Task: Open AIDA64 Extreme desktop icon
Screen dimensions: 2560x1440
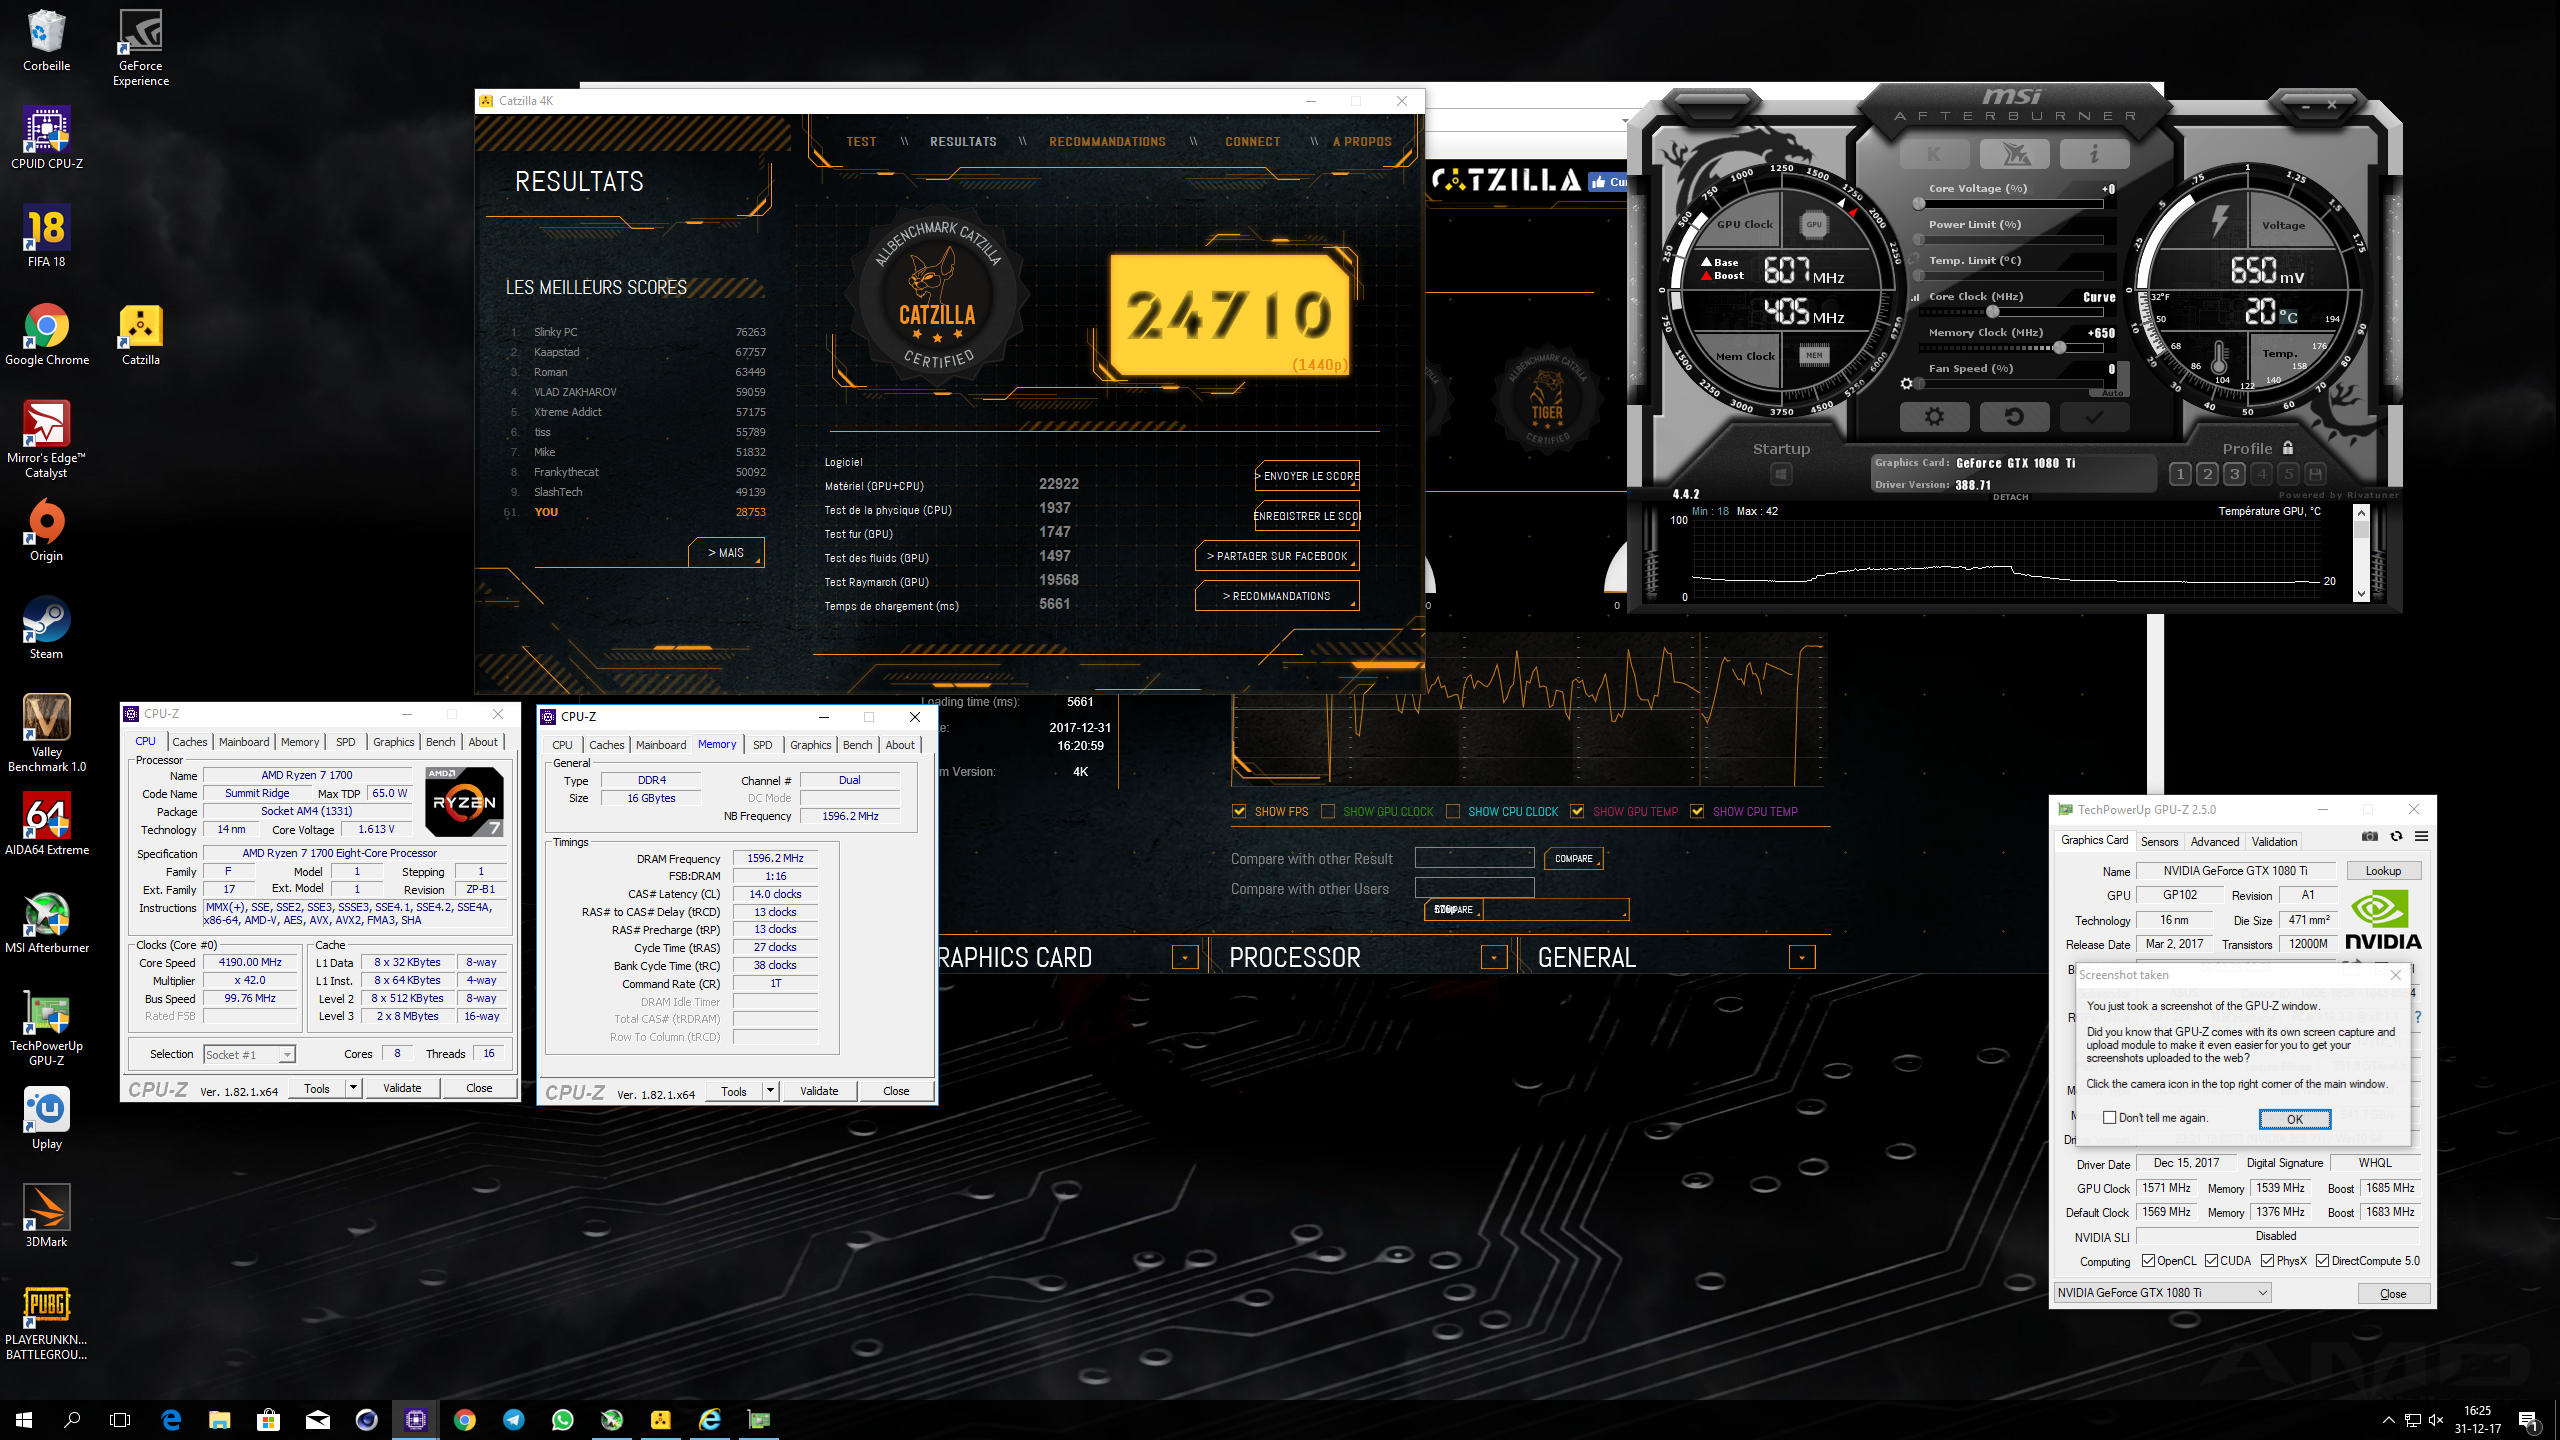Action: coord(47,826)
